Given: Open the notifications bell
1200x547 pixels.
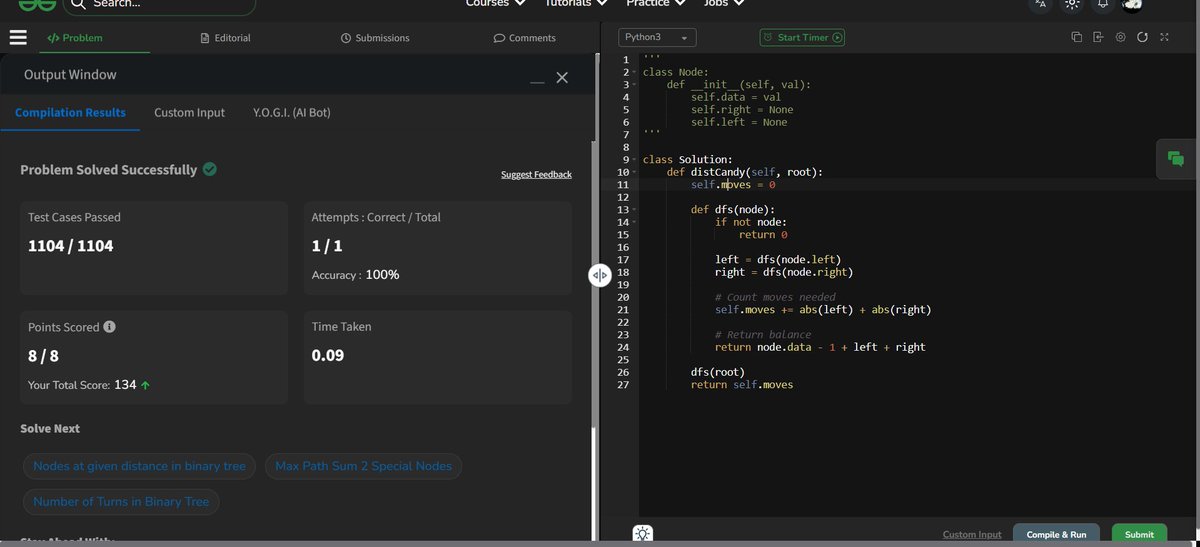Looking at the screenshot, I should (1102, 4).
